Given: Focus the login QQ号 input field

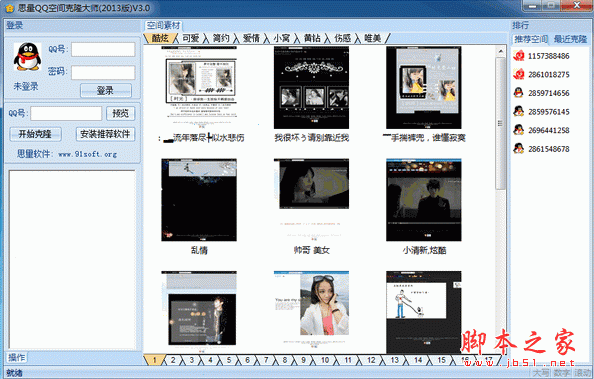Looking at the screenshot, I should click(x=103, y=49).
